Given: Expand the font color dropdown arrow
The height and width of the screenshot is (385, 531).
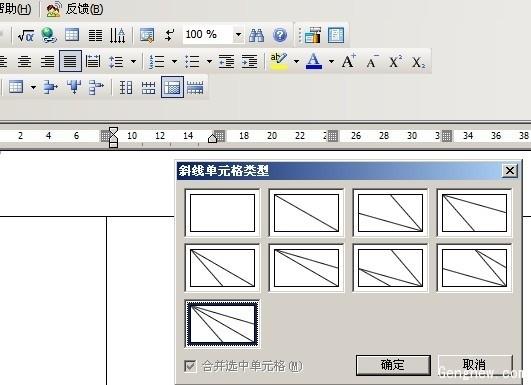Looking at the screenshot, I should click(331, 62).
